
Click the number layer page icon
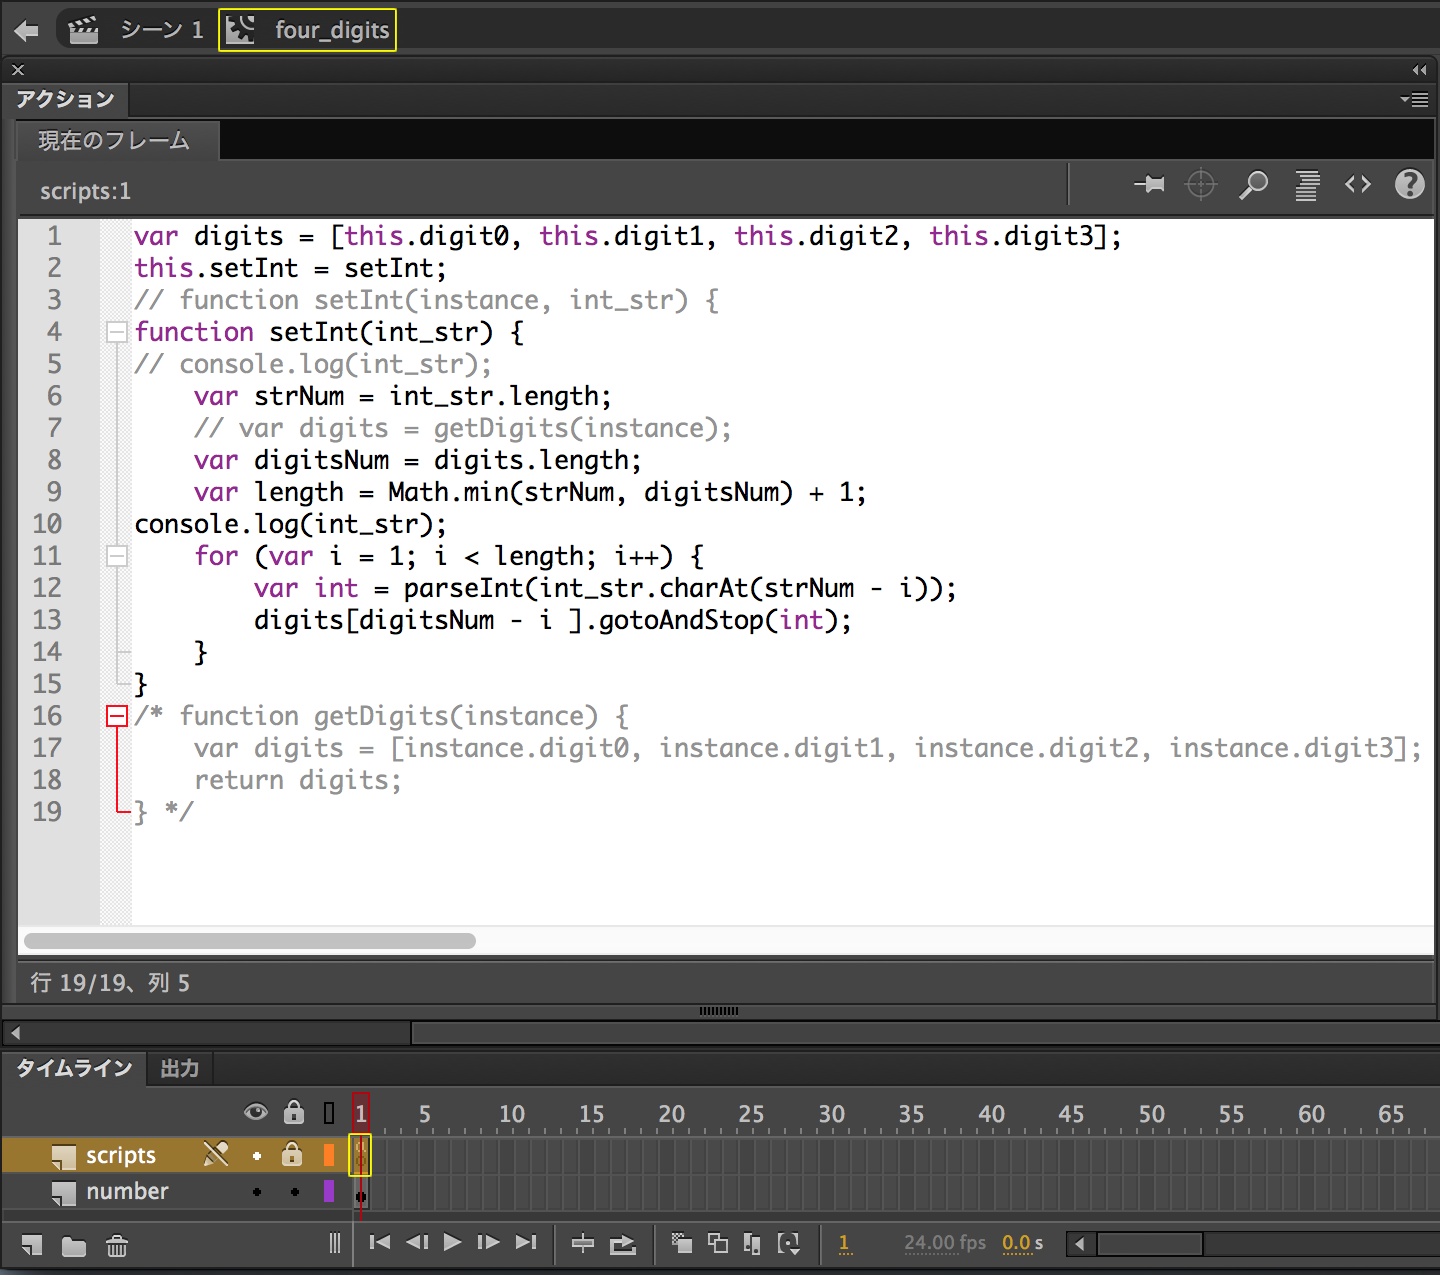[64, 1193]
